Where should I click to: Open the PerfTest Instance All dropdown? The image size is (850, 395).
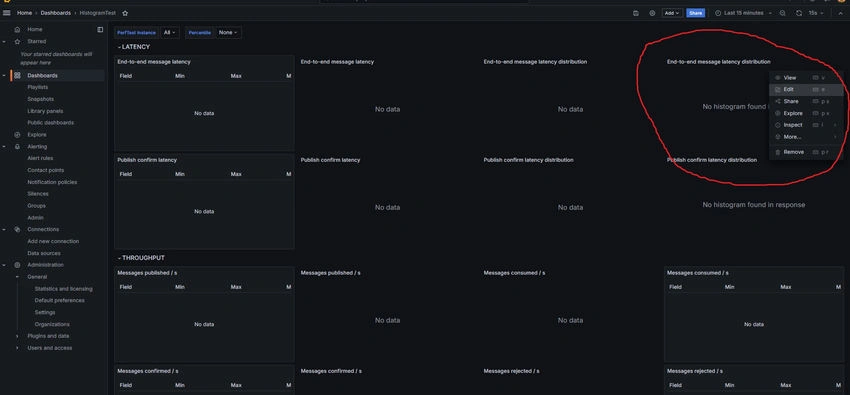click(x=170, y=33)
